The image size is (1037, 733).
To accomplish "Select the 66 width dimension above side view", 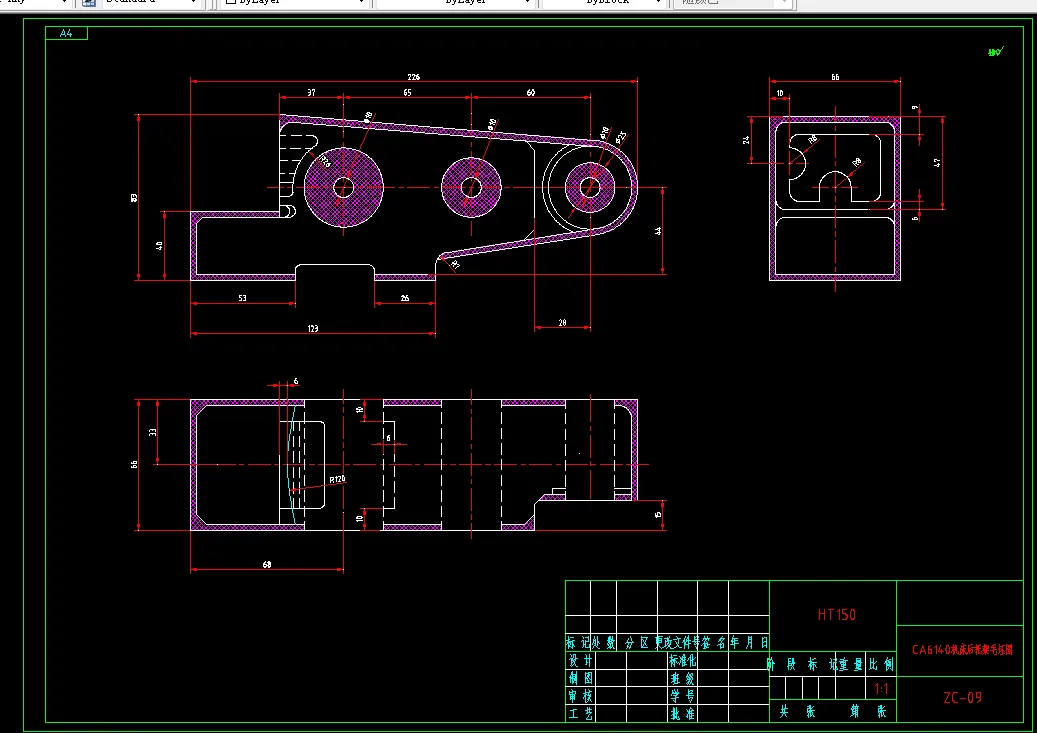I will (x=835, y=77).
